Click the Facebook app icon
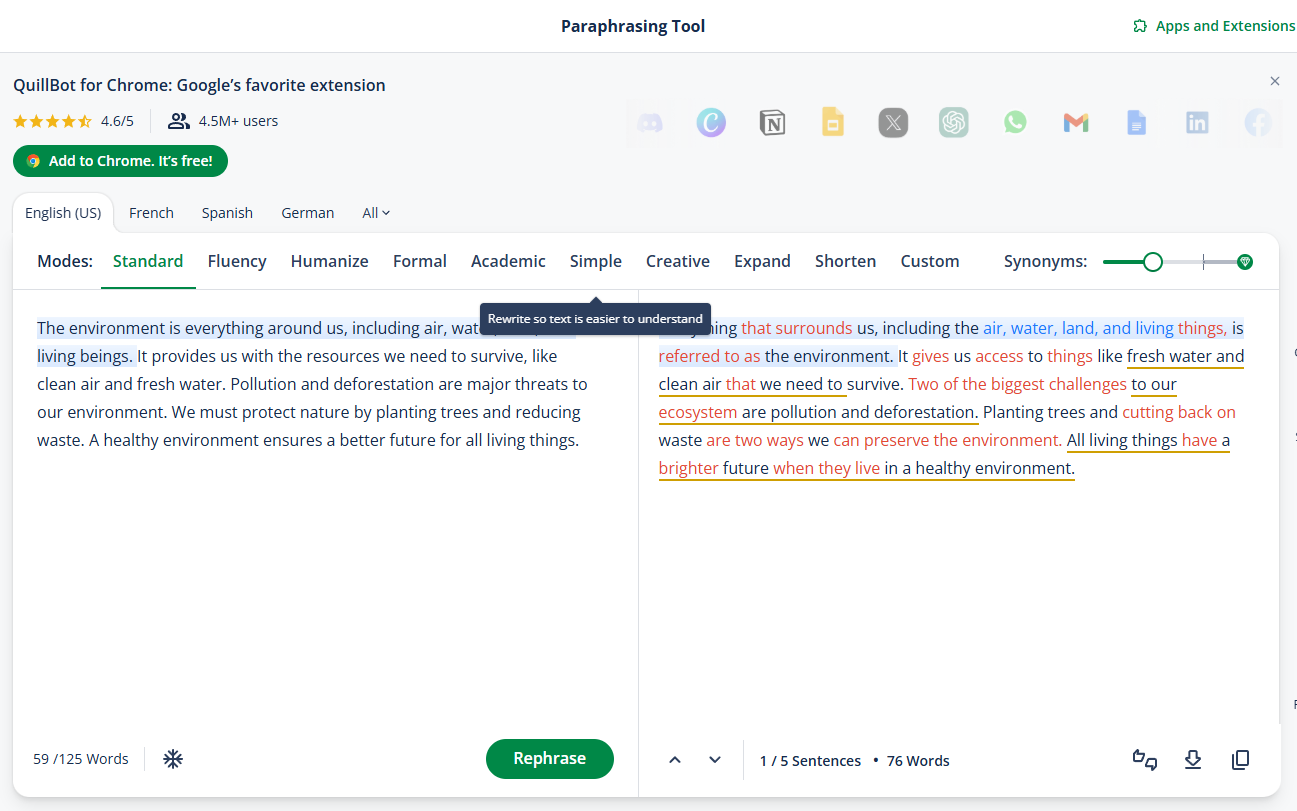Image resolution: width=1297 pixels, height=811 pixels. tap(1258, 123)
